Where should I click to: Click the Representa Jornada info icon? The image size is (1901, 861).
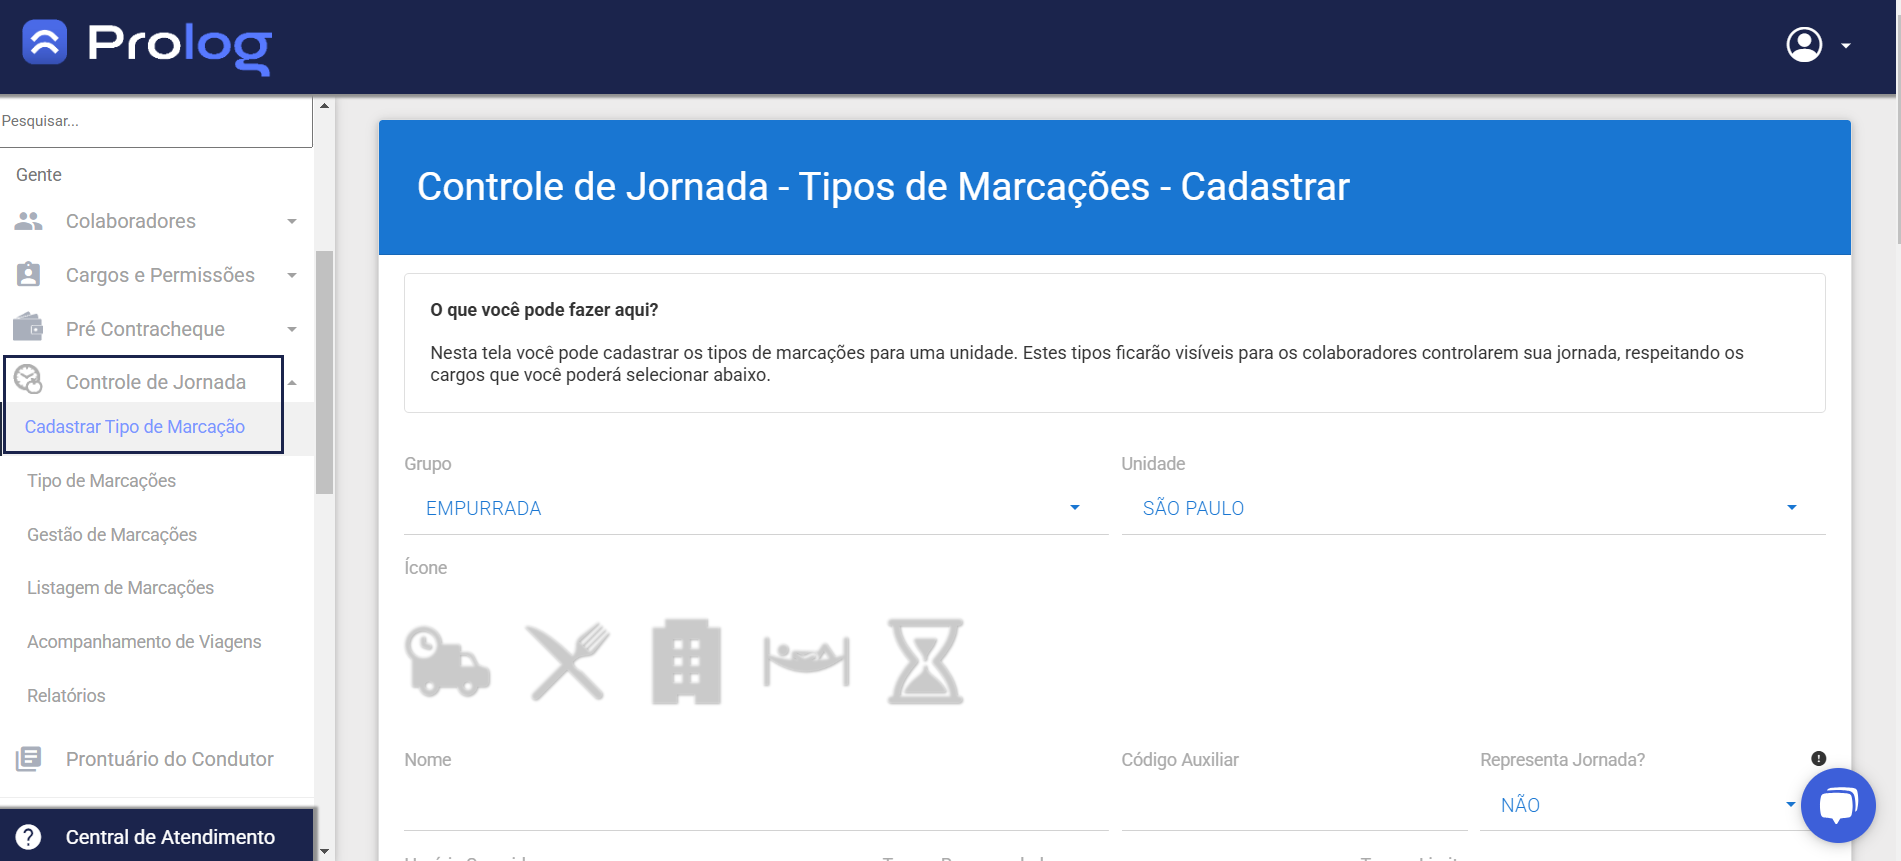pyautogui.click(x=1818, y=759)
